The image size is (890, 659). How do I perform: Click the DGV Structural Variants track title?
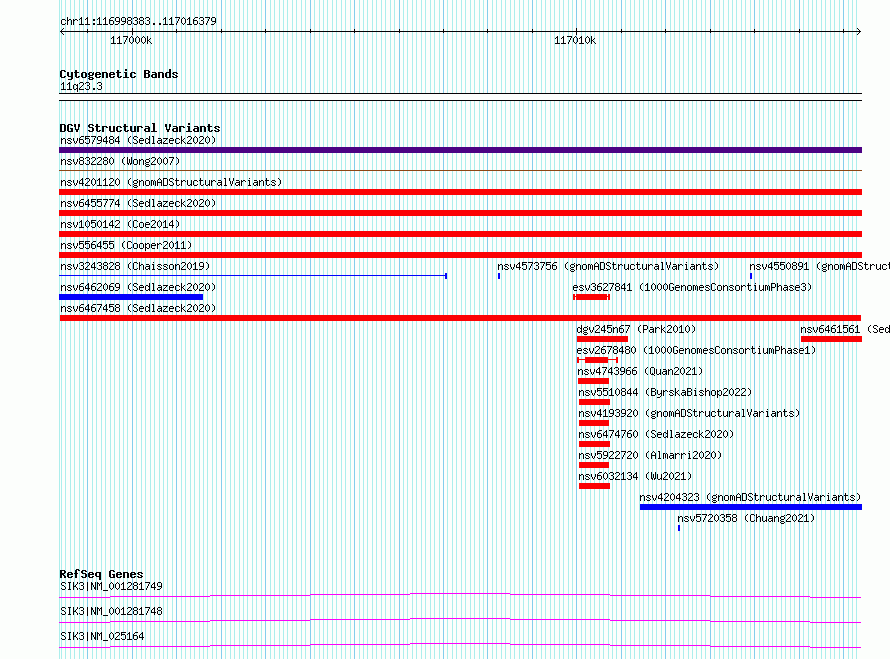140,128
